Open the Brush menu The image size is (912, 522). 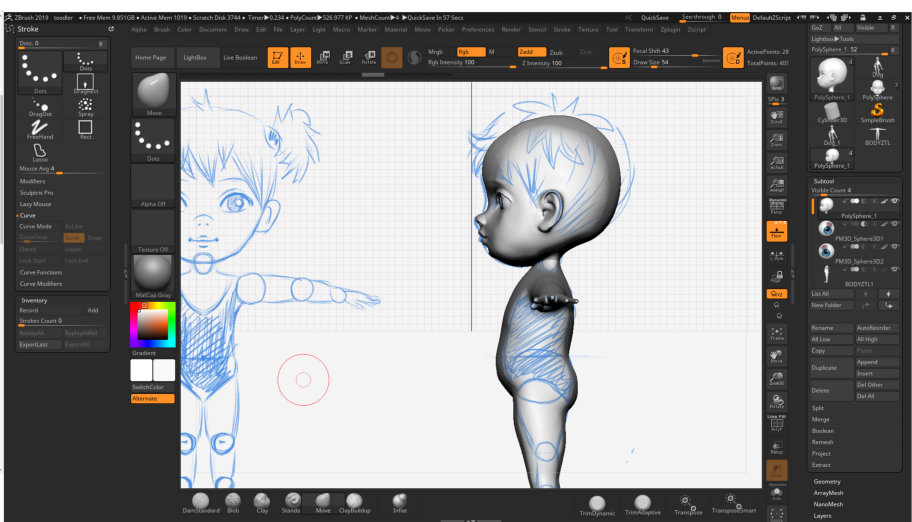(162, 30)
